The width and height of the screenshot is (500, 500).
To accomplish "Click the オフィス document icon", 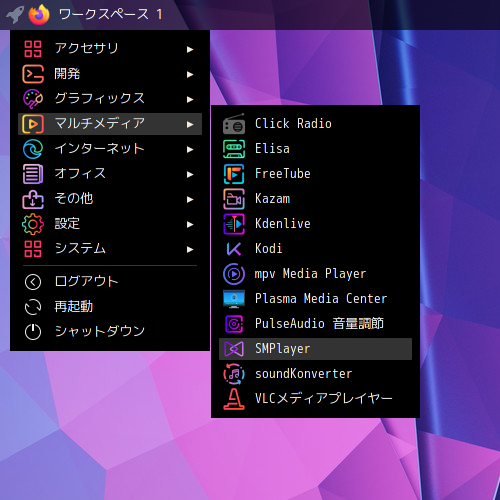I will tap(33, 174).
